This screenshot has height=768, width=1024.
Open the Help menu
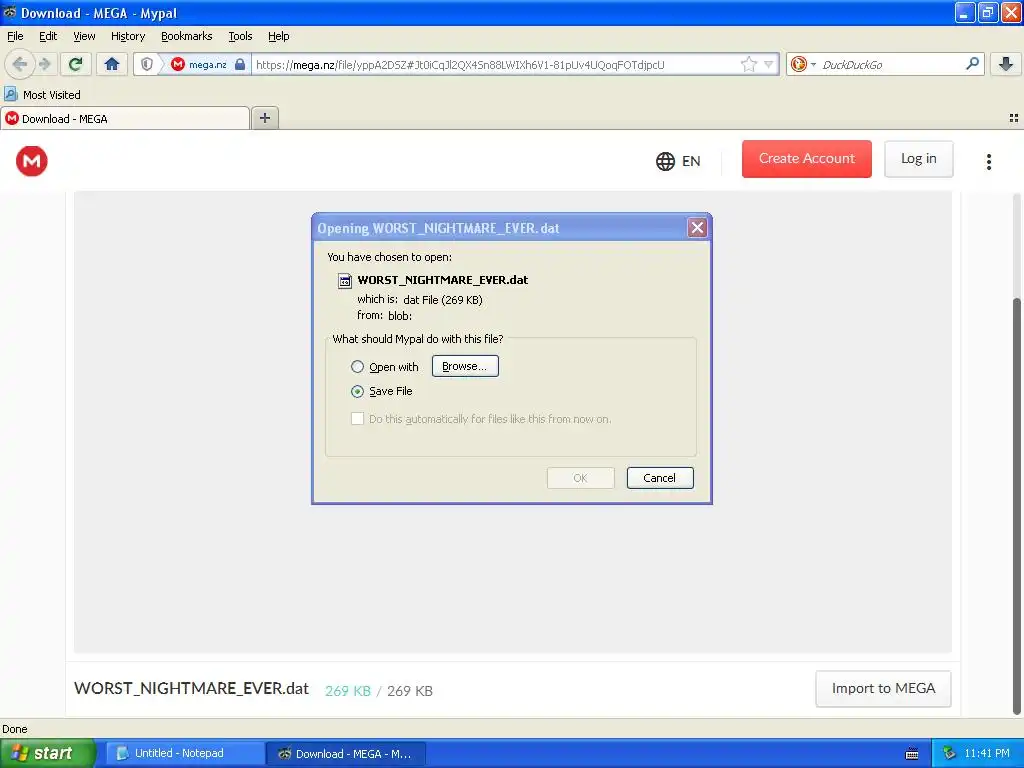tap(279, 36)
